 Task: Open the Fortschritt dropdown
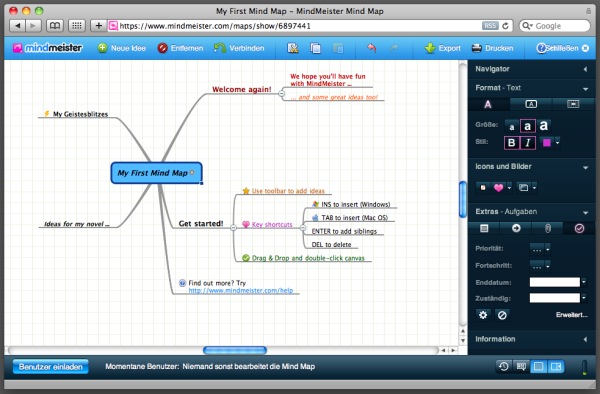pyautogui.click(x=540, y=265)
